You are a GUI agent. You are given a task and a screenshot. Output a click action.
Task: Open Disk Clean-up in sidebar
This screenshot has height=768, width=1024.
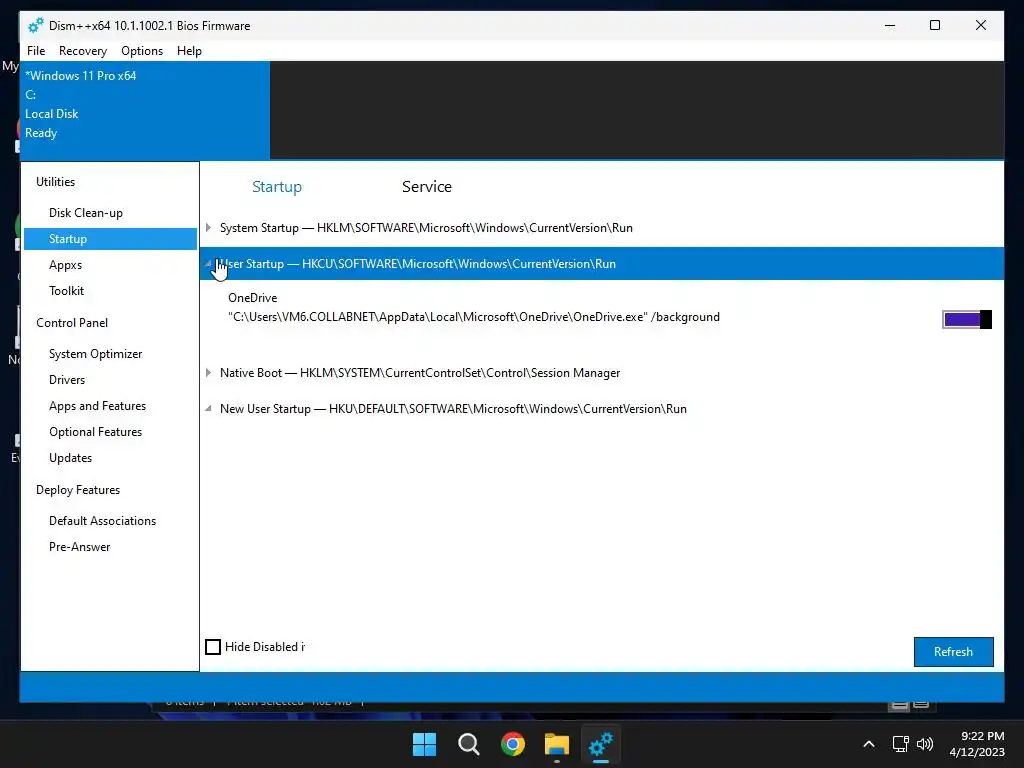[x=86, y=213]
